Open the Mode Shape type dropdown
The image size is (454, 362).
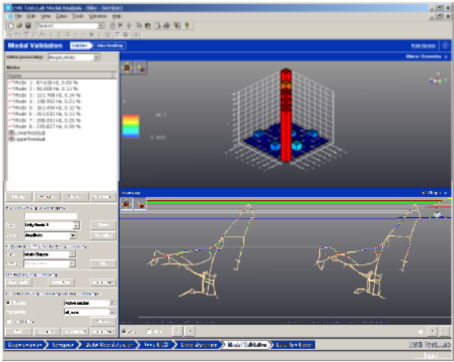(49, 254)
